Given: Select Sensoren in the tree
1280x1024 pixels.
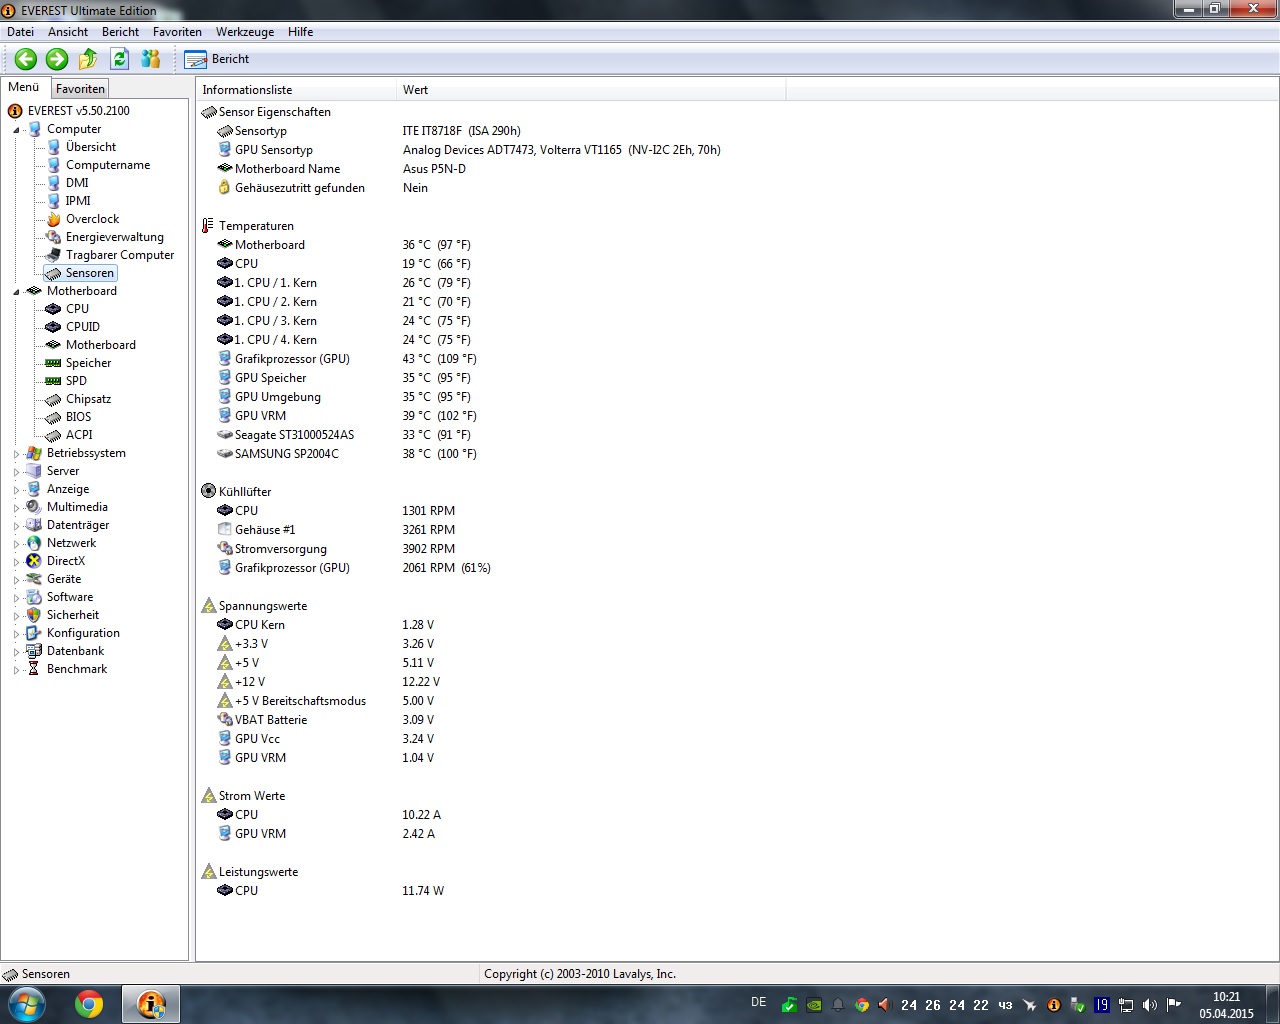Looking at the screenshot, I should (x=90, y=273).
